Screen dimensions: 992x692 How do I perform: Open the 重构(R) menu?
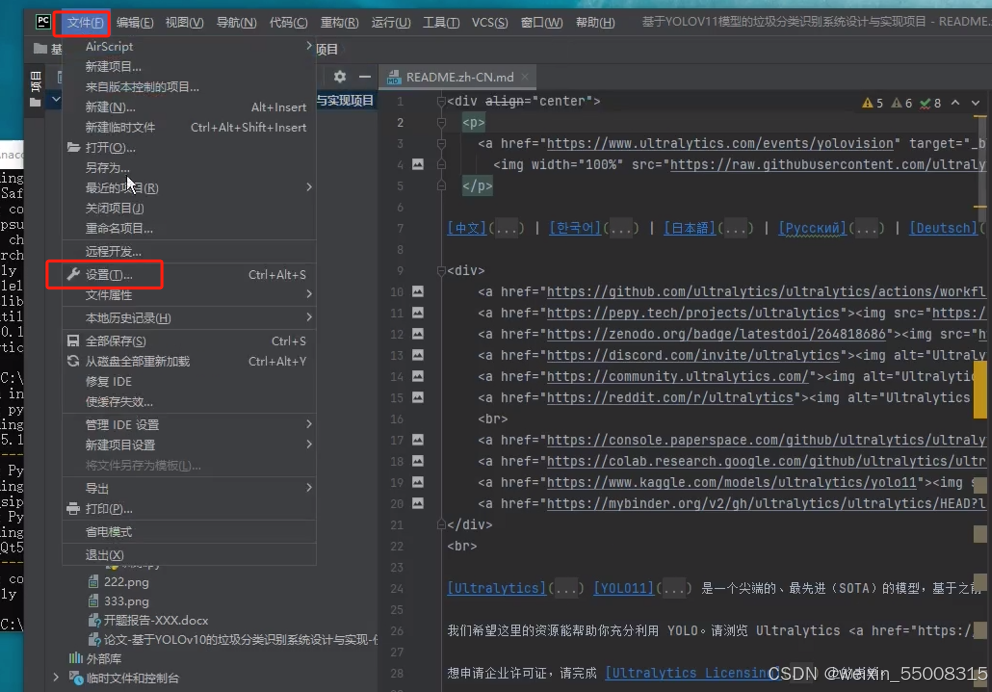pyautogui.click(x=339, y=23)
